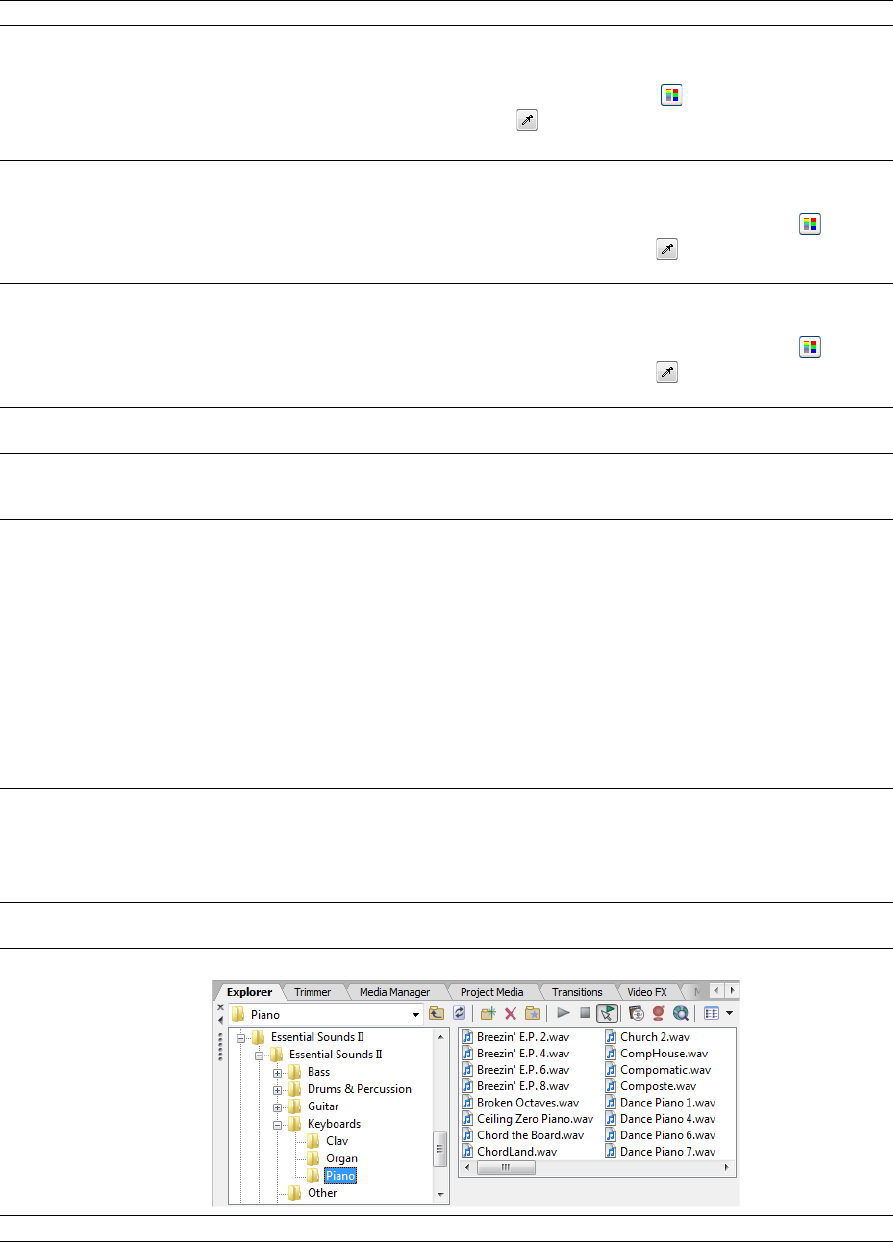893x1242 pixels.
Task: Toggle the Auto Preview button
Action: pyautogui.click(x=606, y=1013)
